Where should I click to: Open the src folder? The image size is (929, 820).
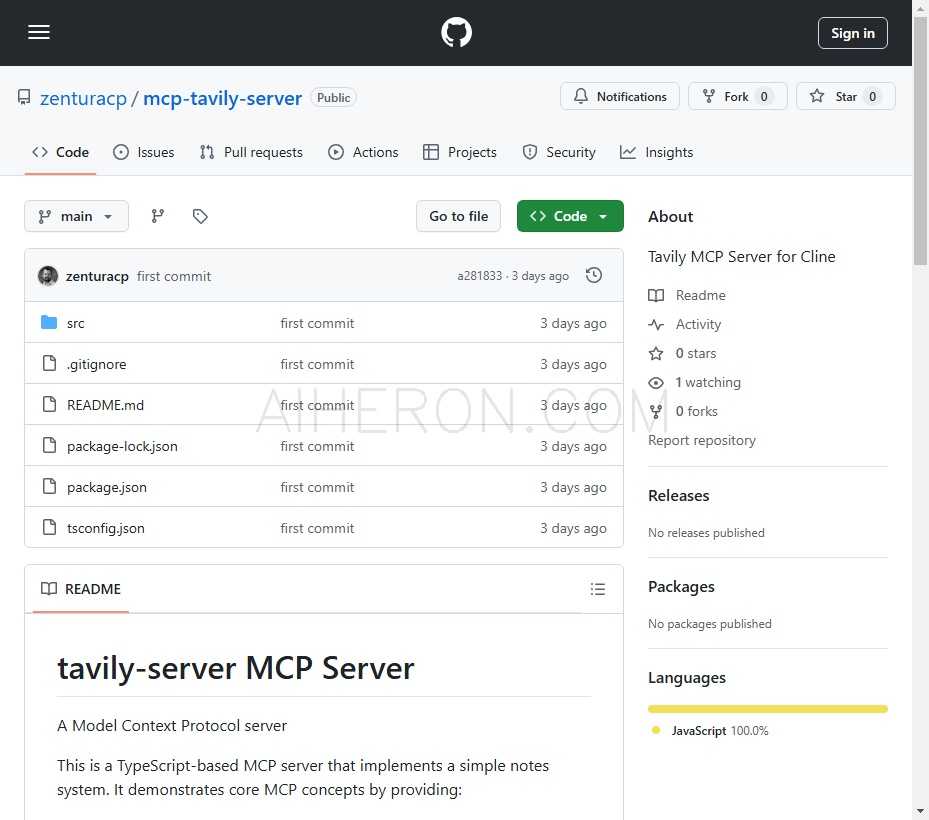(x=76, y=323)
